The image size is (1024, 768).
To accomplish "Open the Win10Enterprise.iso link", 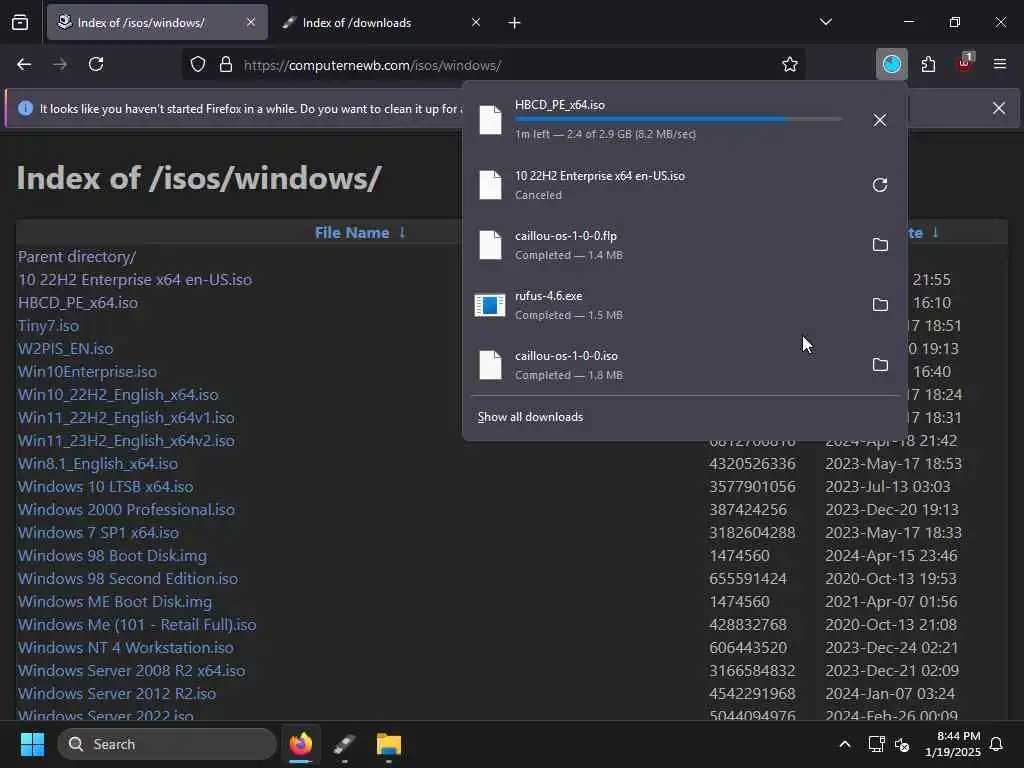I will pyautogui.click(x=88, y=371).
